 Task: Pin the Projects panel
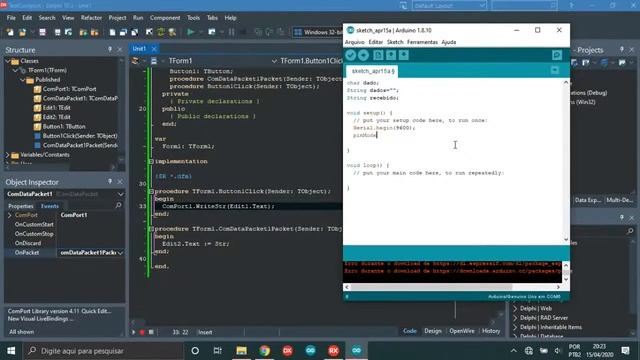tap(622, 49)
